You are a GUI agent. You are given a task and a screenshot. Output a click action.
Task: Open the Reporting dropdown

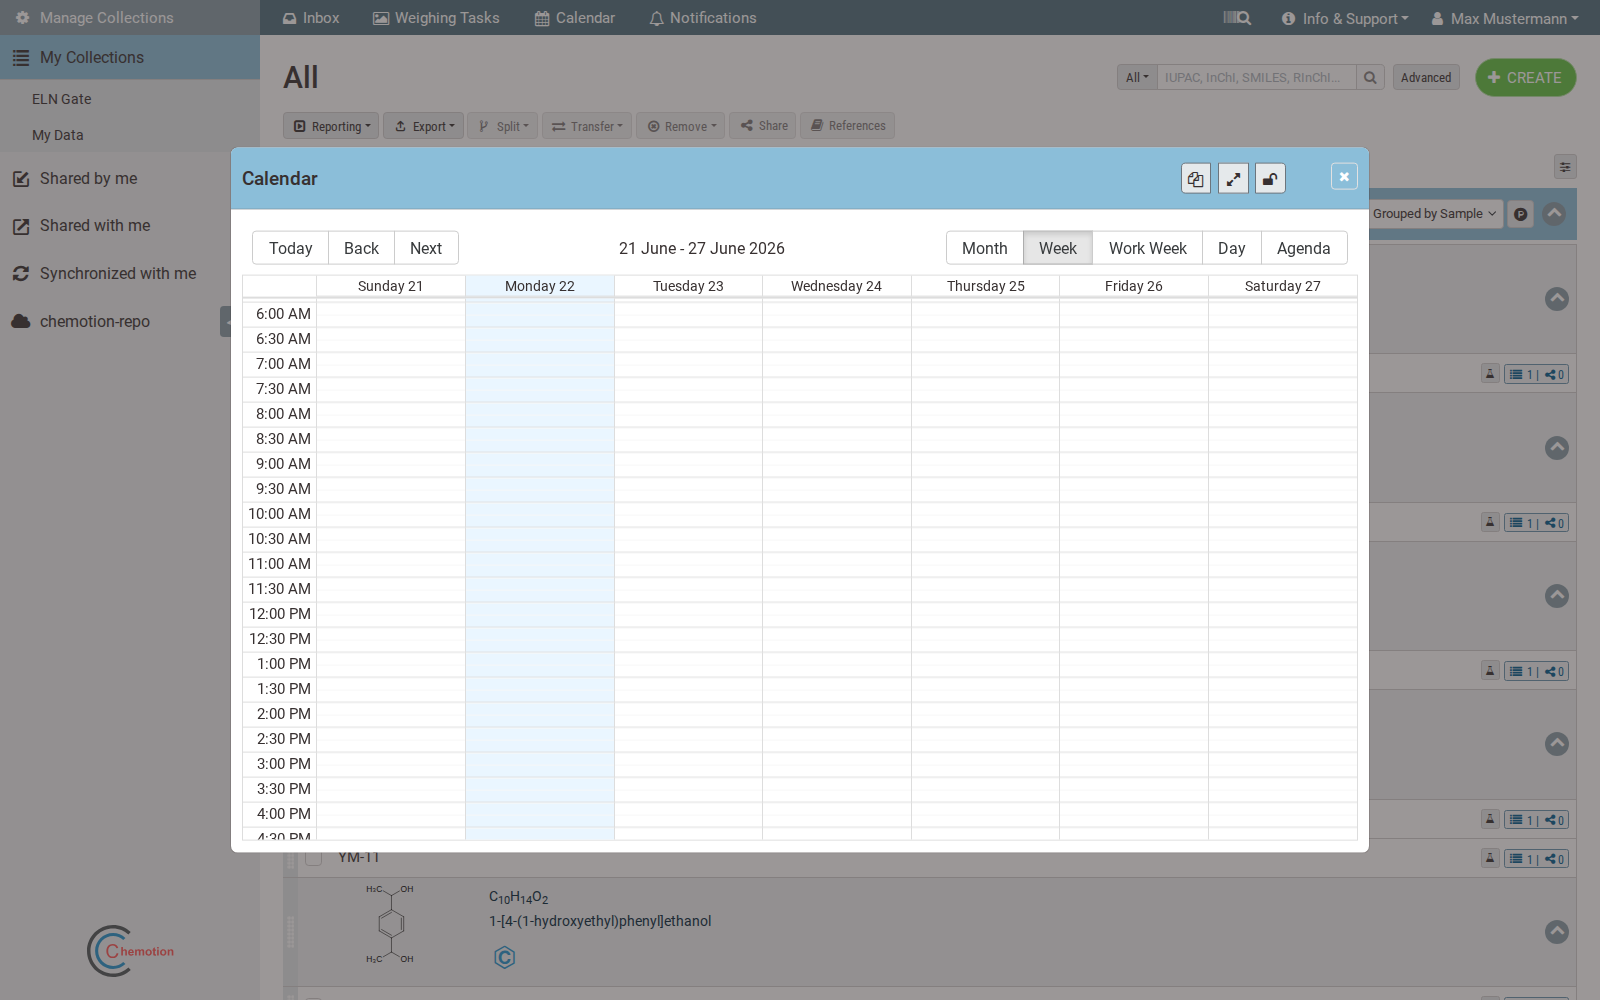331,126
